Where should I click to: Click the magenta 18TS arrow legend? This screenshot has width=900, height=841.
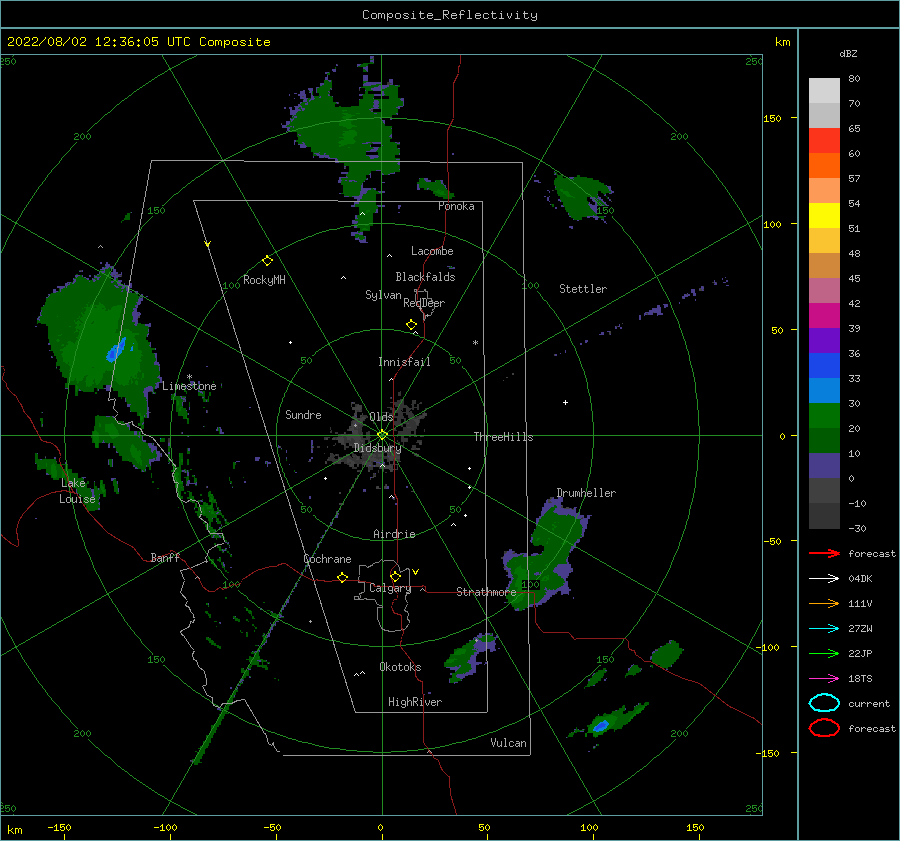824,679
